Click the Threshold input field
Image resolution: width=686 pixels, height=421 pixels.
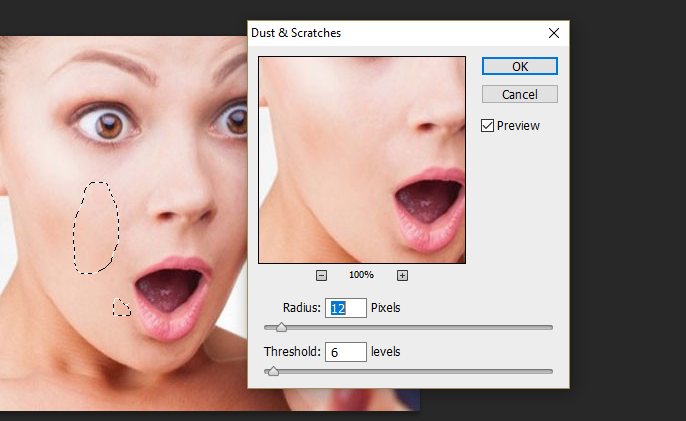click(x=346, y=352)
